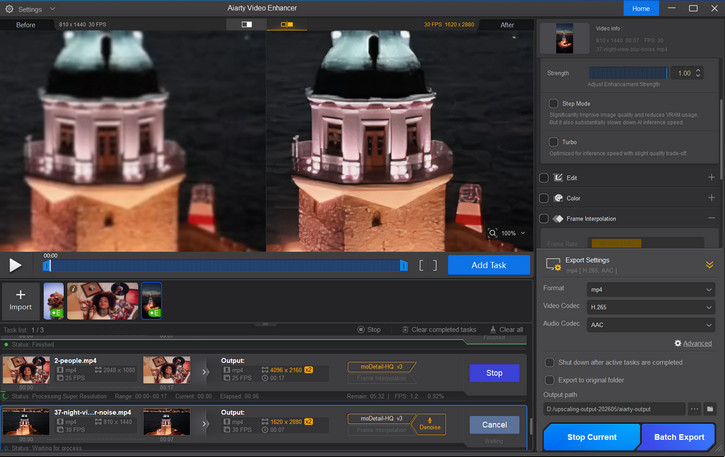Click the After label tab
725x457 pixels.
507,25
